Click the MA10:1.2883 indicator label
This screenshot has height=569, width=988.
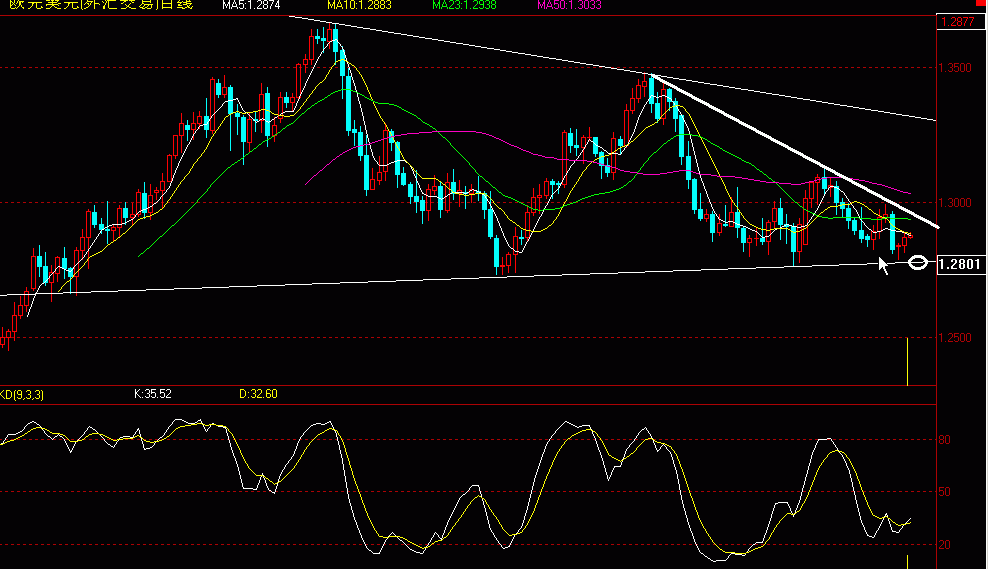click(x=359, y=5)
